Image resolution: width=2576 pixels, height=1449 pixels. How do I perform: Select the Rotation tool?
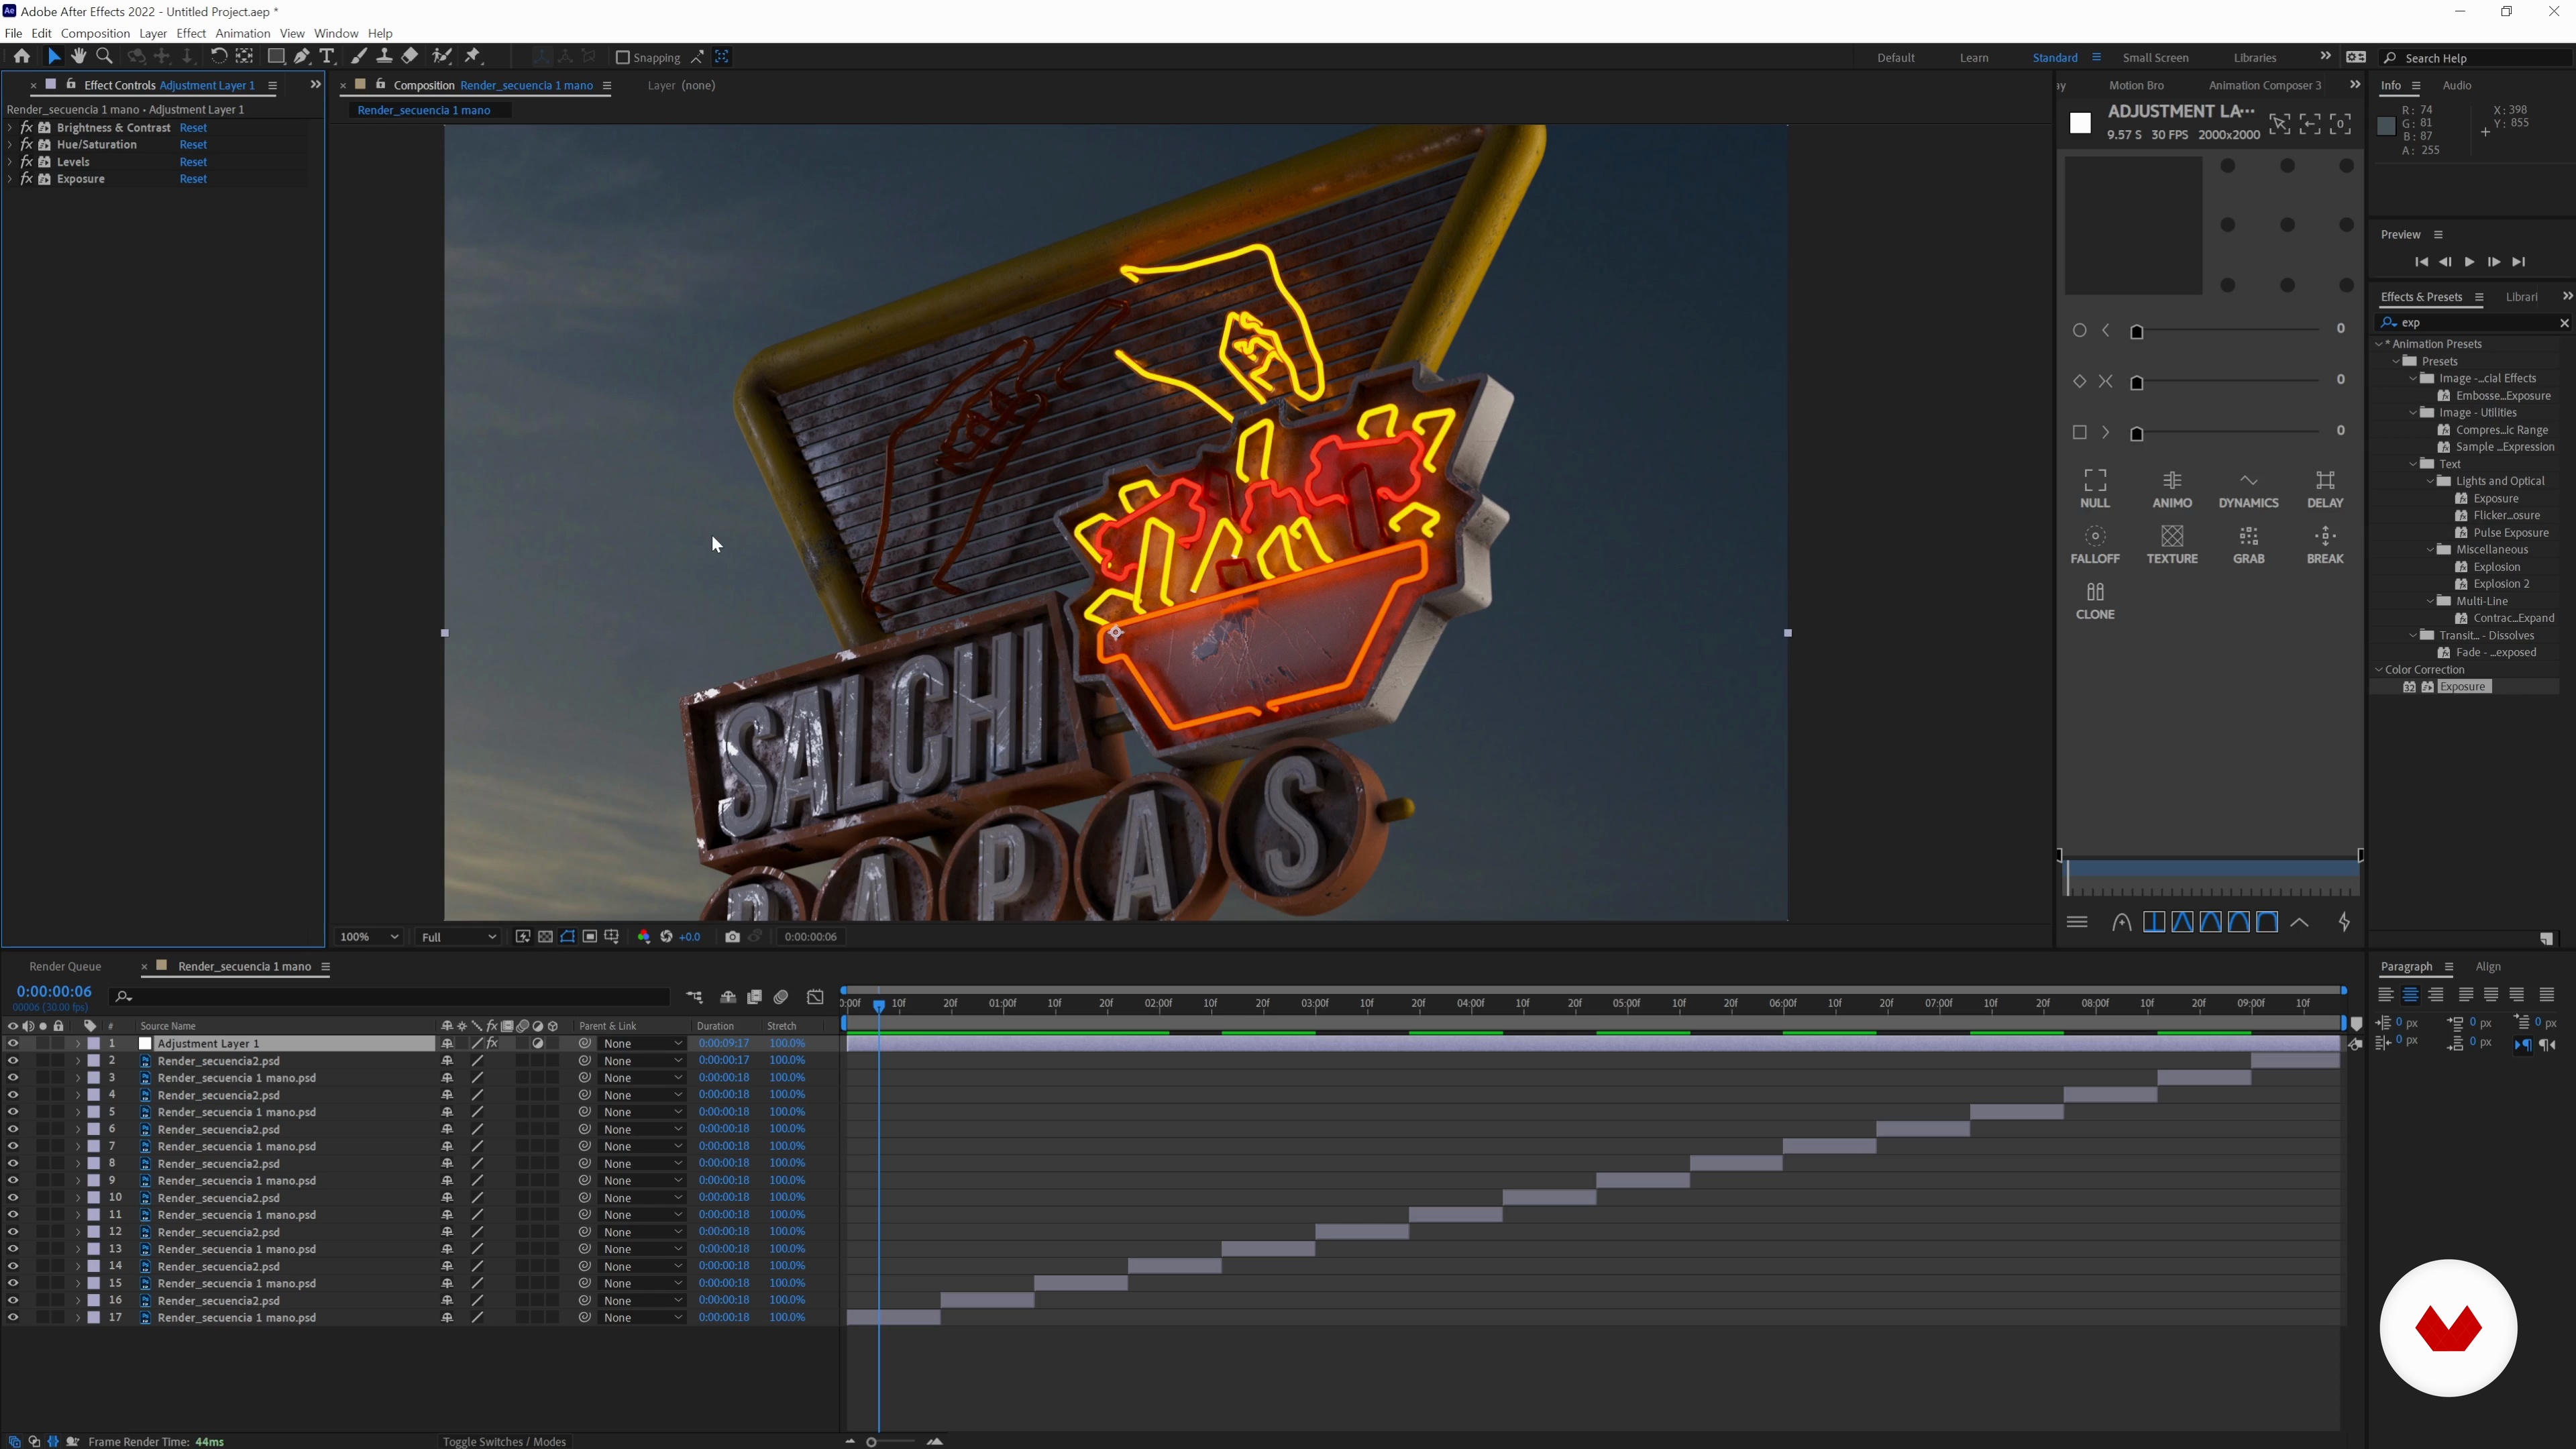tap(218, 57)
